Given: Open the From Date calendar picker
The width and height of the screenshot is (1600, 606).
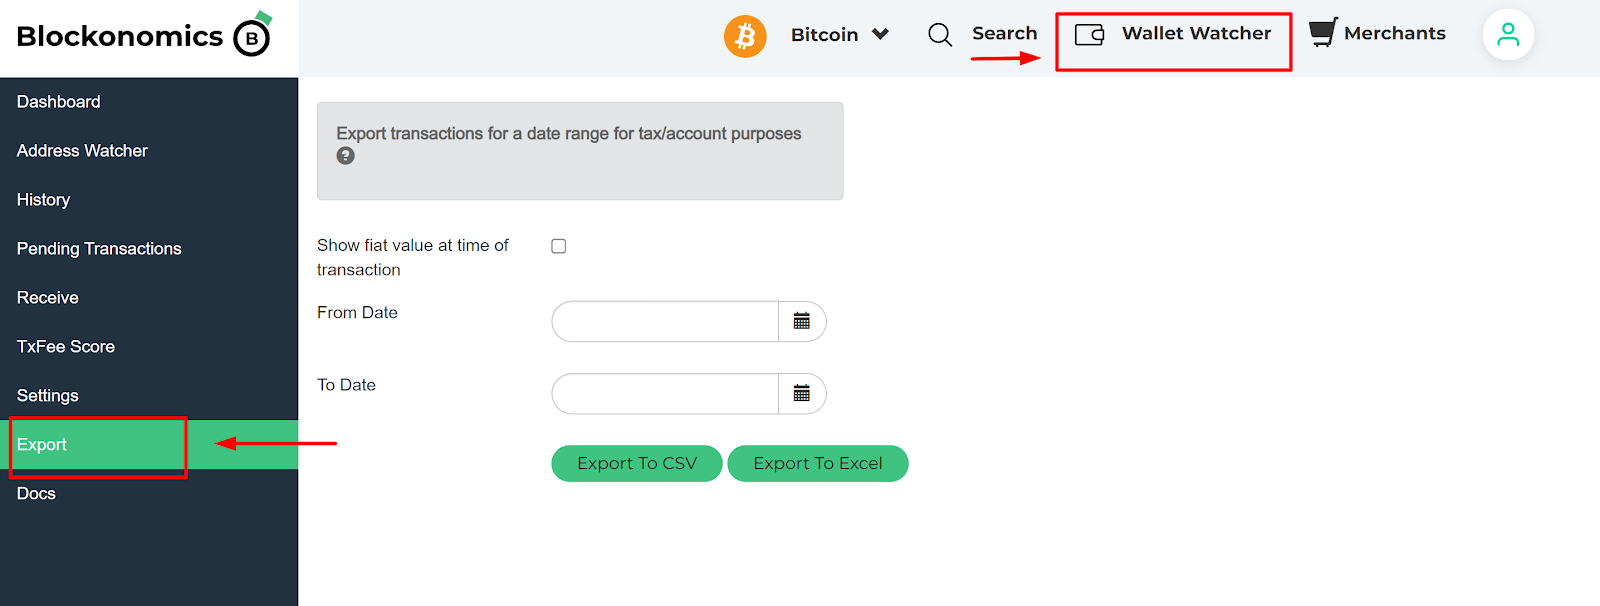Looking at the screenshot, I should [802, 321].
